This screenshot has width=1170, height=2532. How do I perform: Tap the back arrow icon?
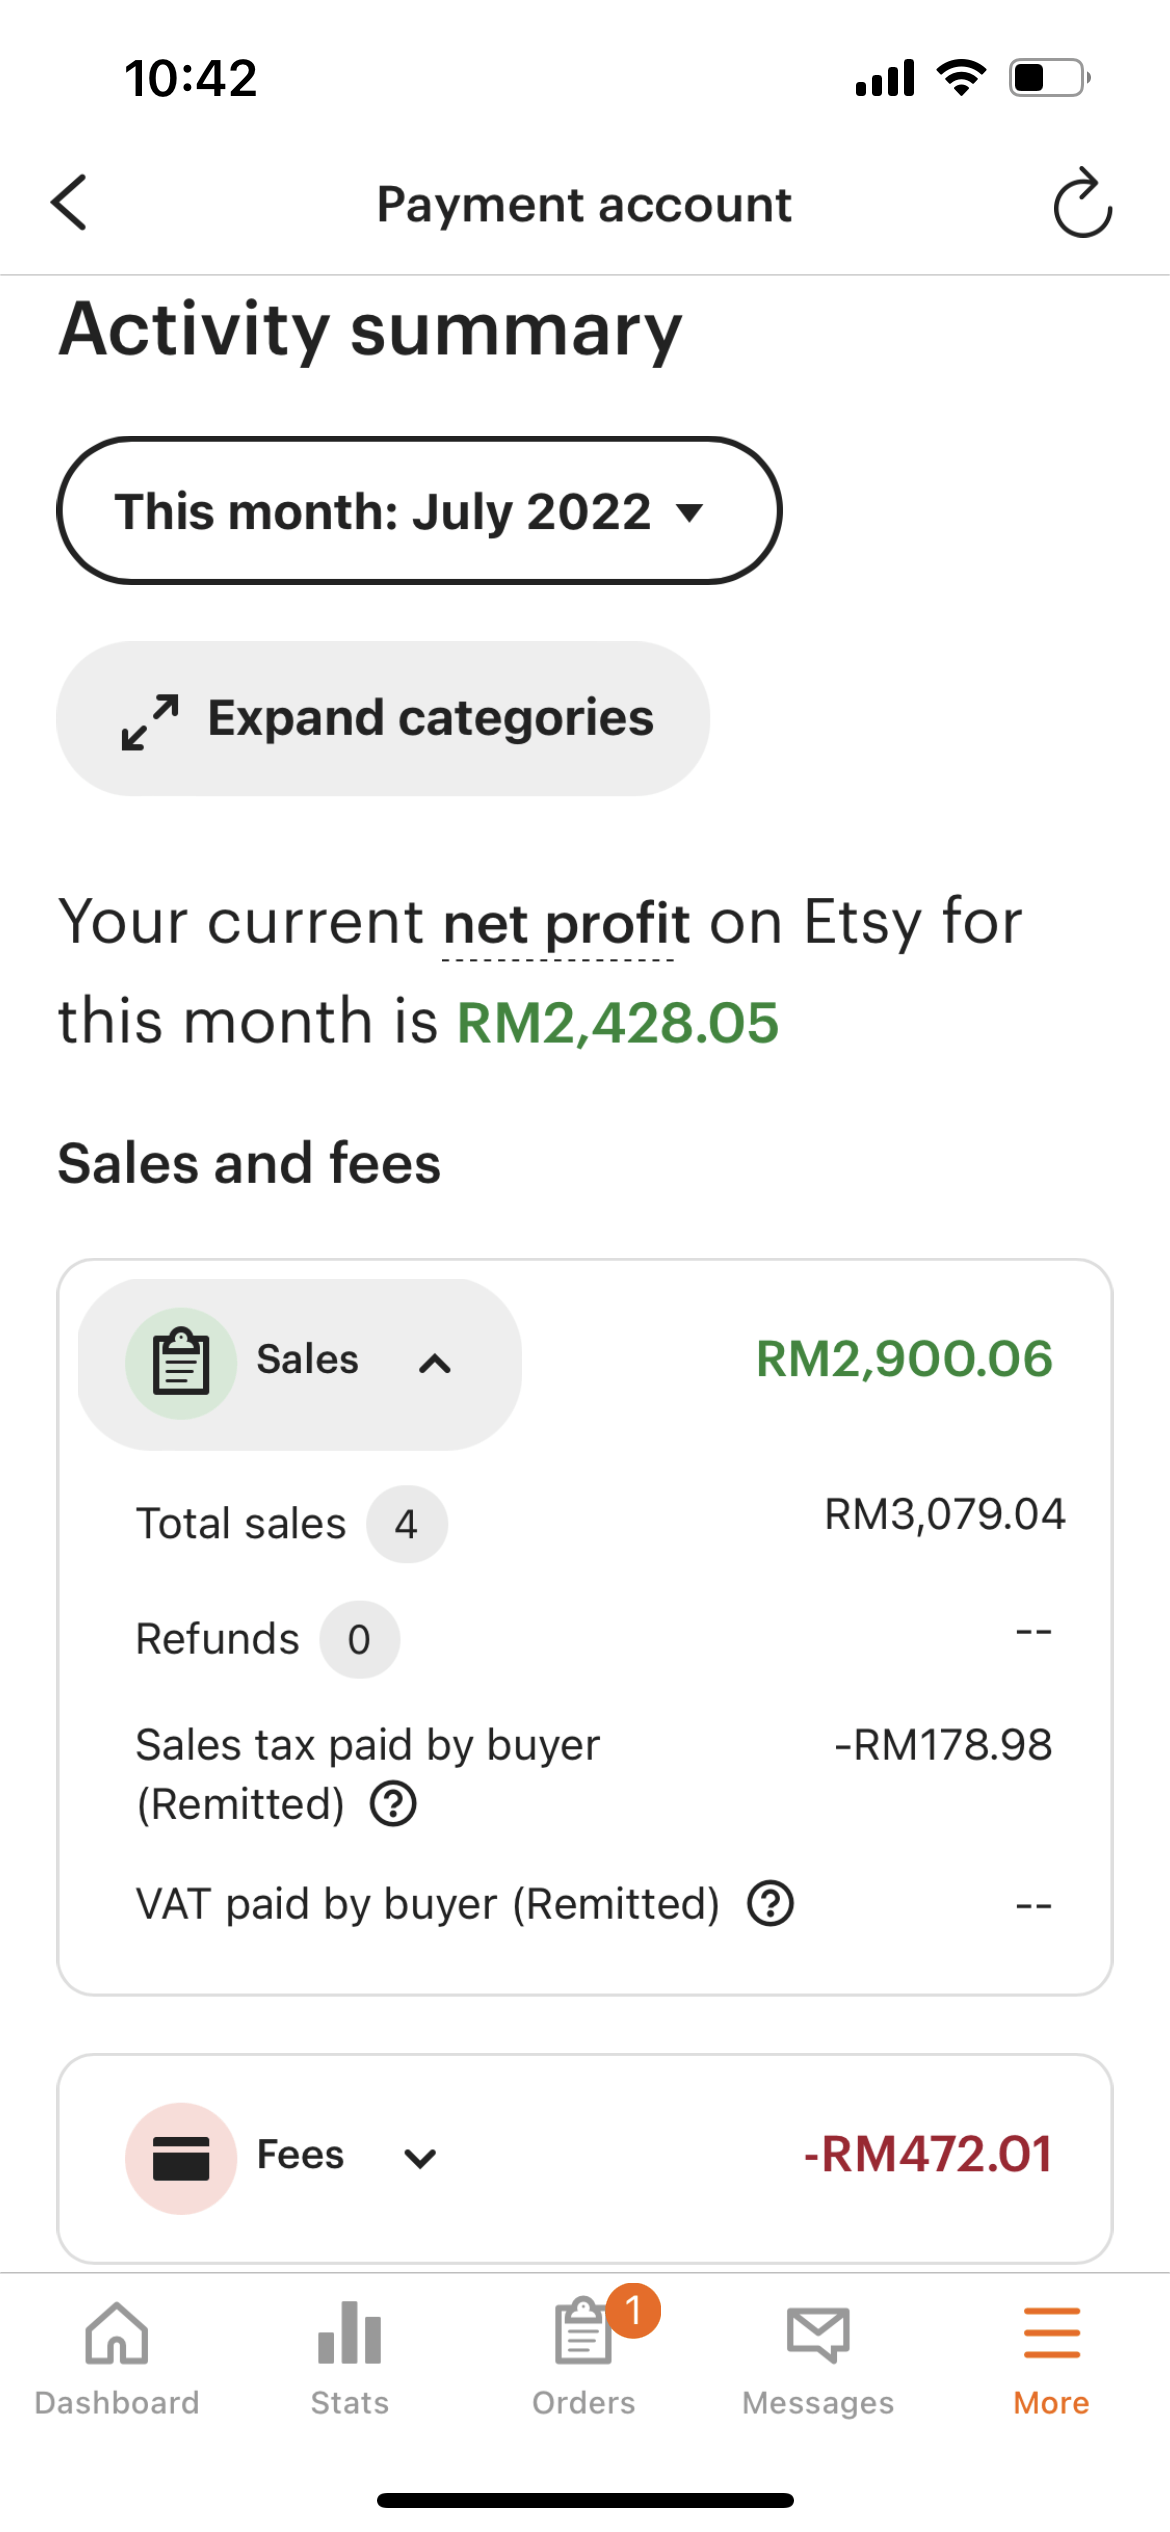(x=69, y=203)
